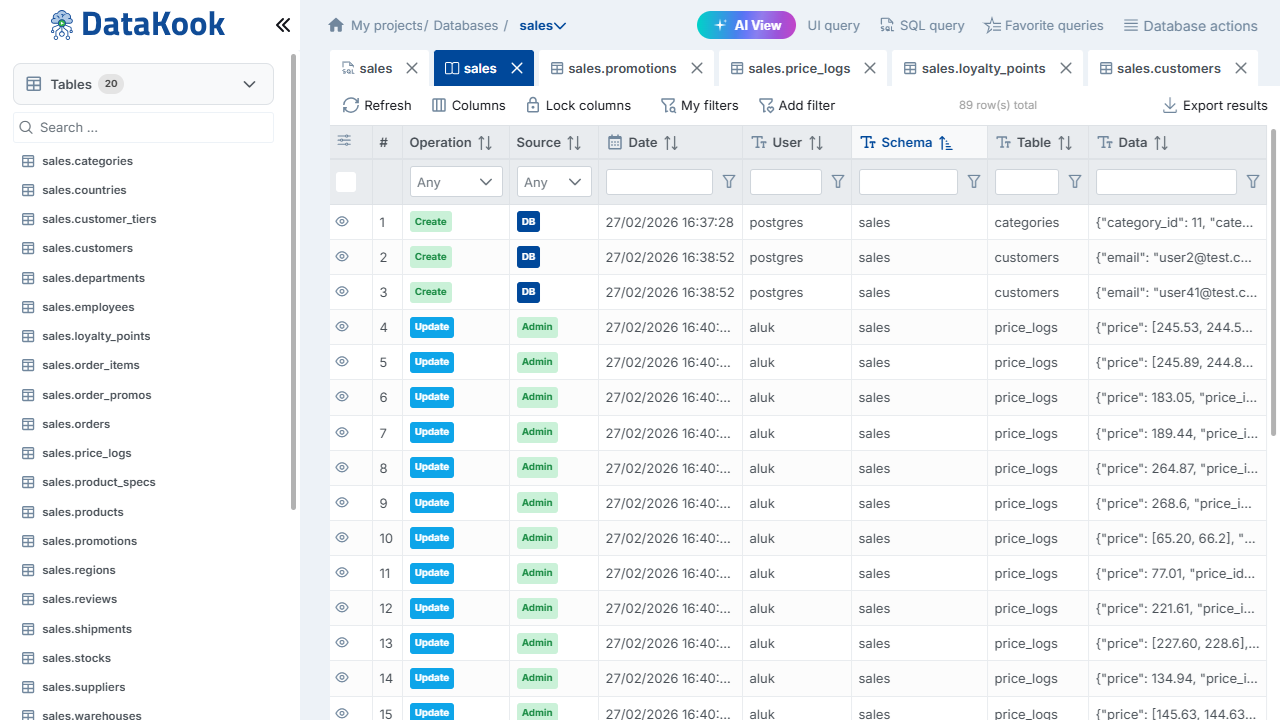Sort by the Operation column arrows
The width and height of the screenshot is (1280, 720).
coord(485,143)
